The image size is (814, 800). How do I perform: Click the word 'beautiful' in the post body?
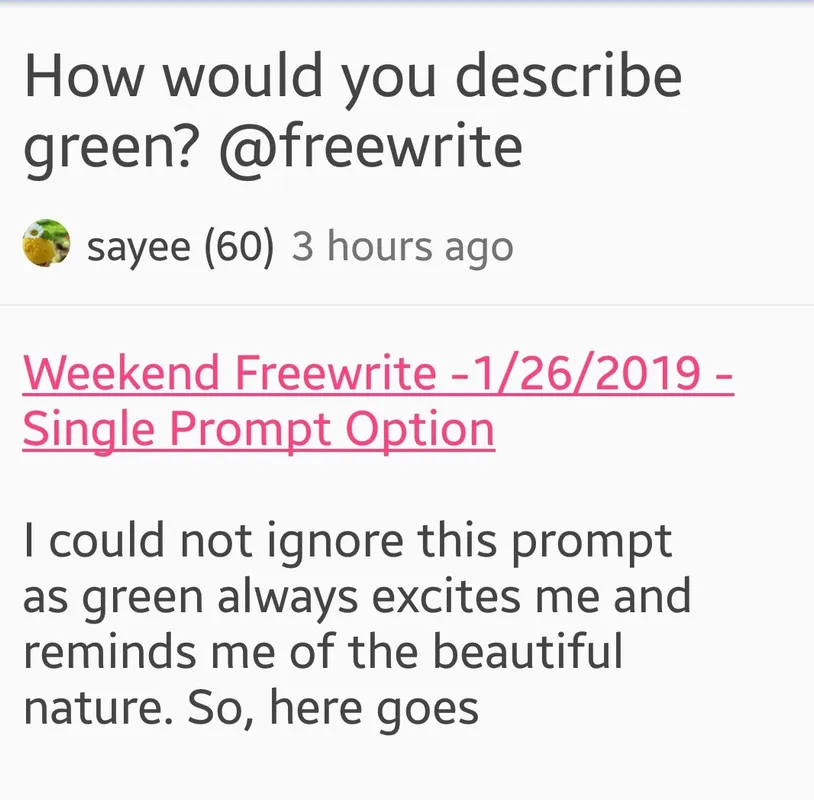[x=527, y=651]
